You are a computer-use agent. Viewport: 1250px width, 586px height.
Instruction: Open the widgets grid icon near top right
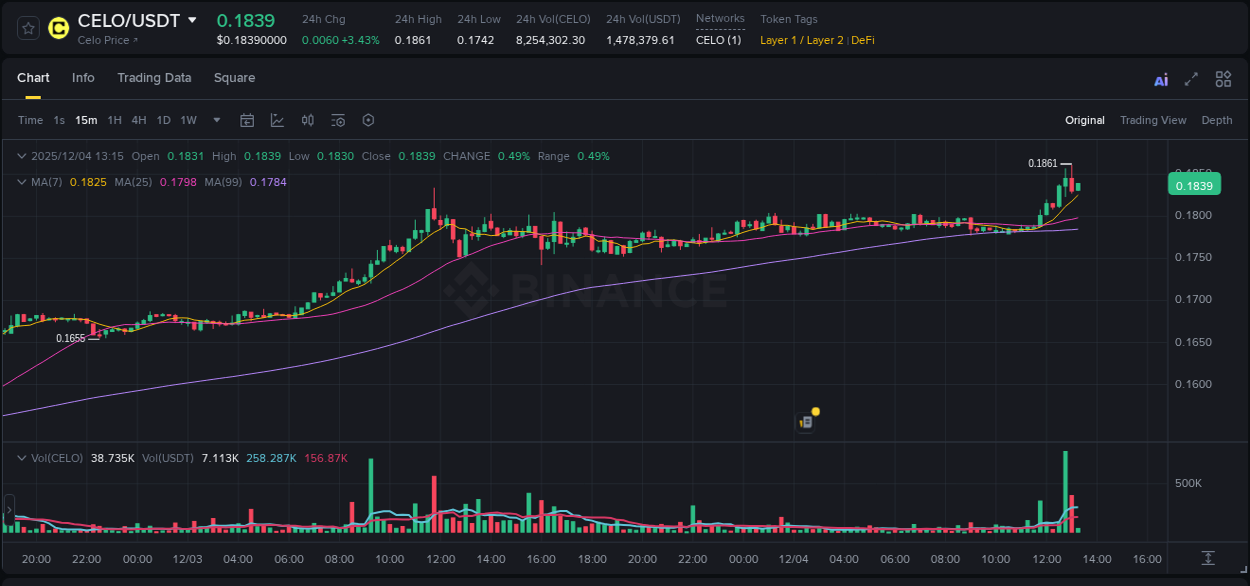(1223, 78)
